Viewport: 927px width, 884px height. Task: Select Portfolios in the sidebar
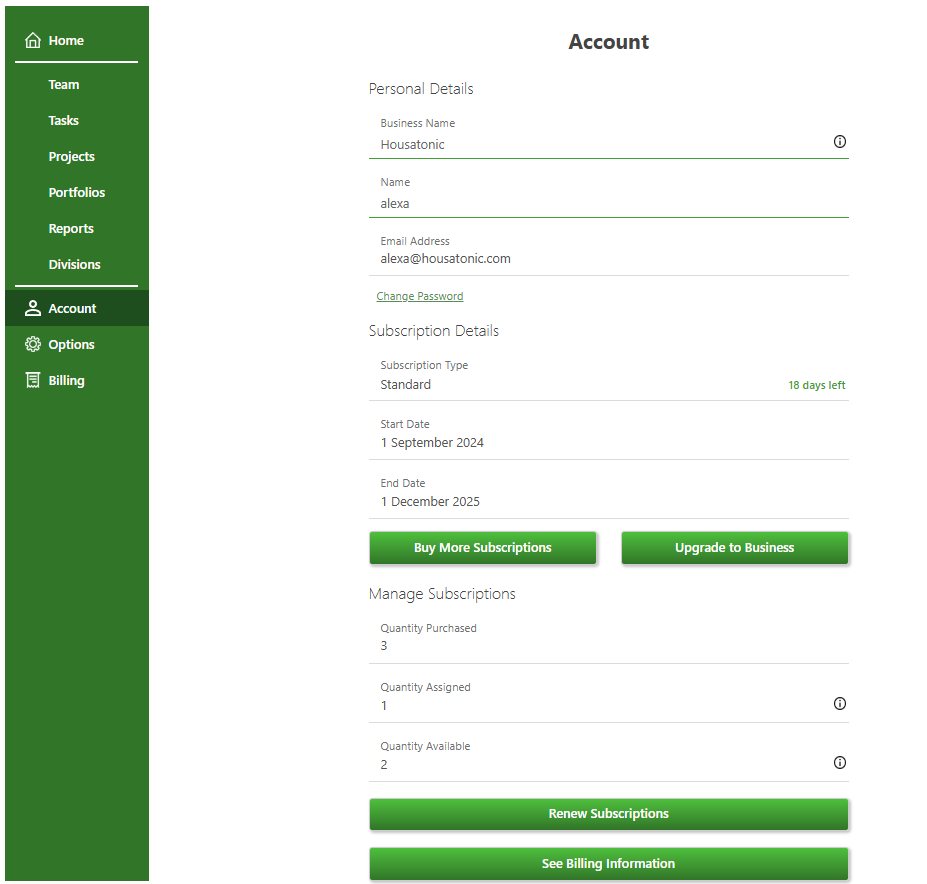(x=77, y=193)
